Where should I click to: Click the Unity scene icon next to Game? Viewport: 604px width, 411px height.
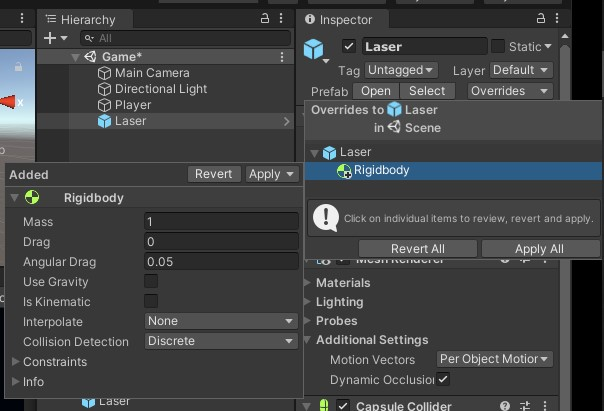click(90, 57)
